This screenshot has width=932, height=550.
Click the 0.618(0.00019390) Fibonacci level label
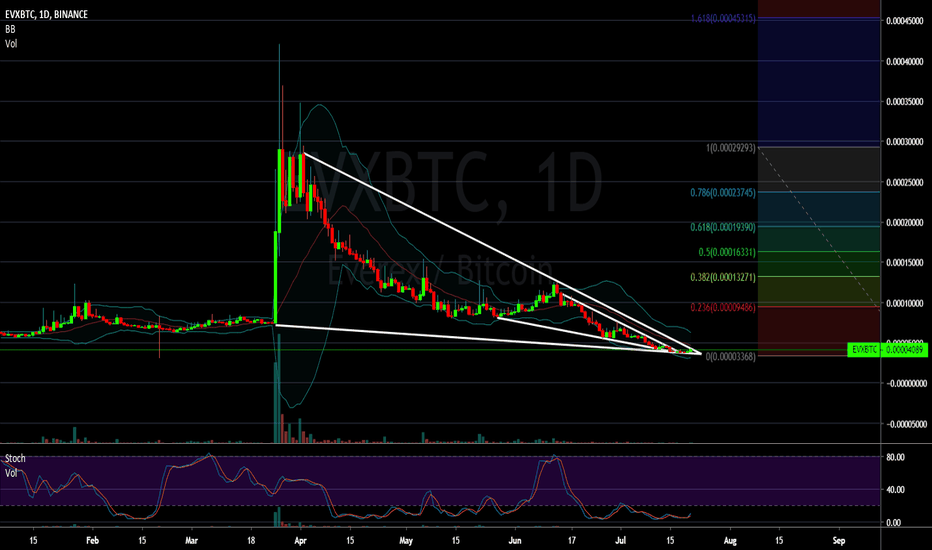pyautogui.click(x=723, y=227)
